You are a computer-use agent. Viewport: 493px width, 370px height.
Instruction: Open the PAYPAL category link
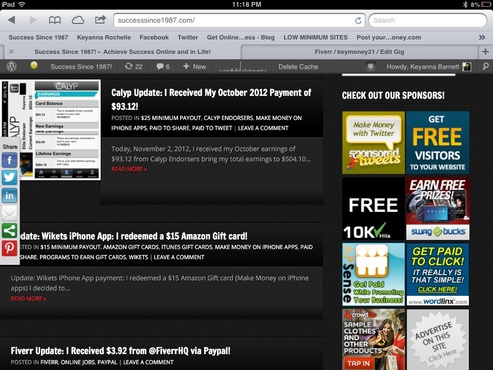point(107,362)
